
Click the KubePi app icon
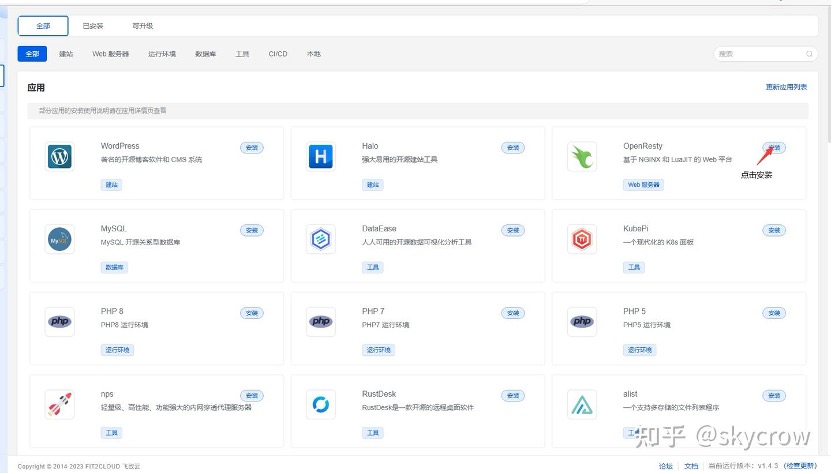(582, 239)
